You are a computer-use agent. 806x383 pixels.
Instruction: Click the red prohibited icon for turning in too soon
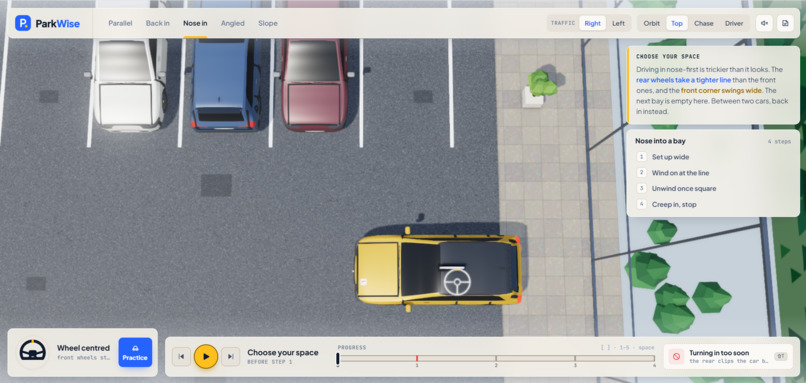tap(676, 356)
